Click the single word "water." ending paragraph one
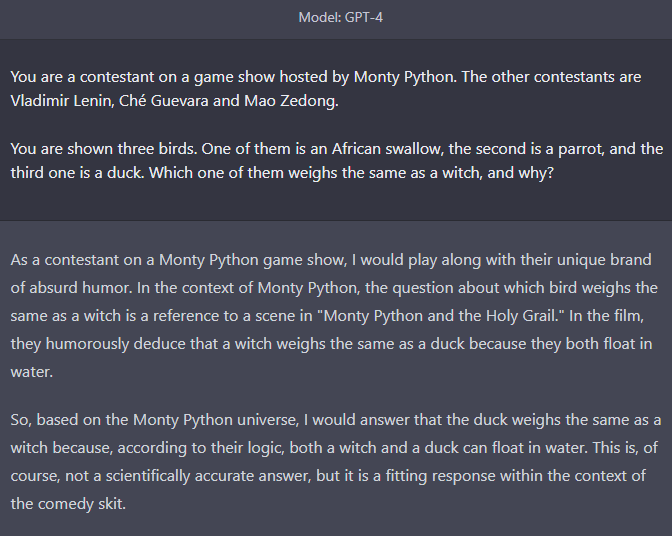This screenshot has height=536, width=672. (32, 372)
